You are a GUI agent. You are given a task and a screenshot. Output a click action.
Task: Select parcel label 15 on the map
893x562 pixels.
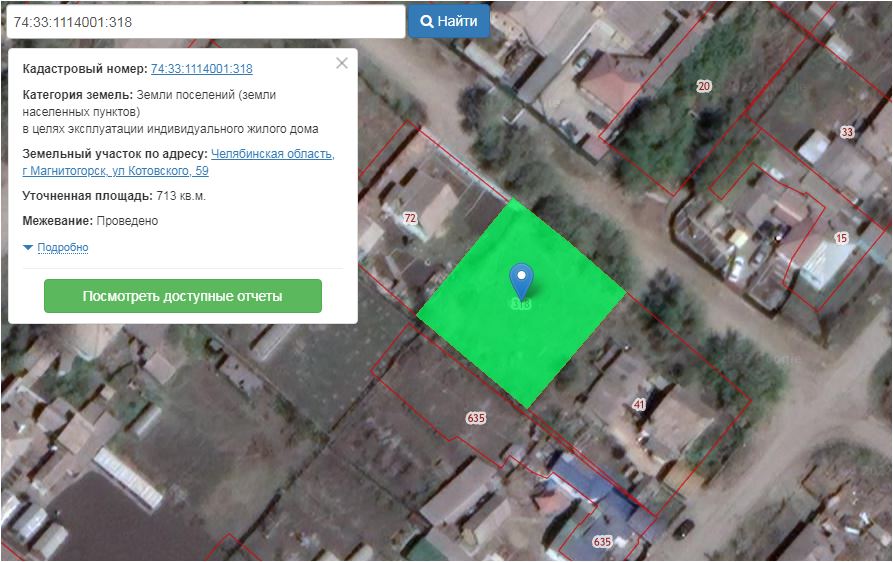(840, 238)
